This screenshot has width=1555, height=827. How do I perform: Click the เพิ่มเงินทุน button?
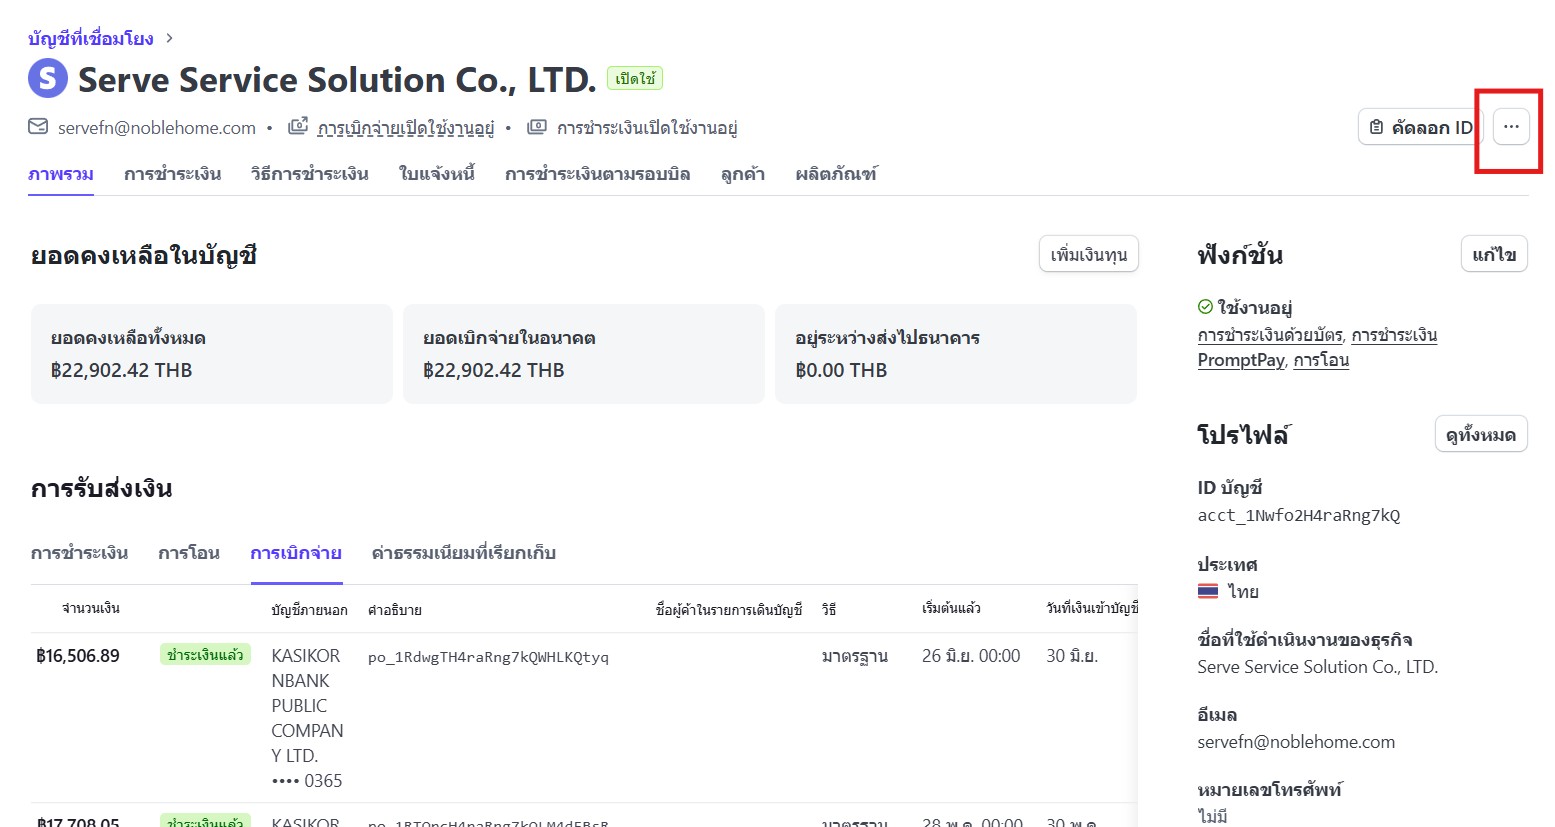[x=1088, y=254]
